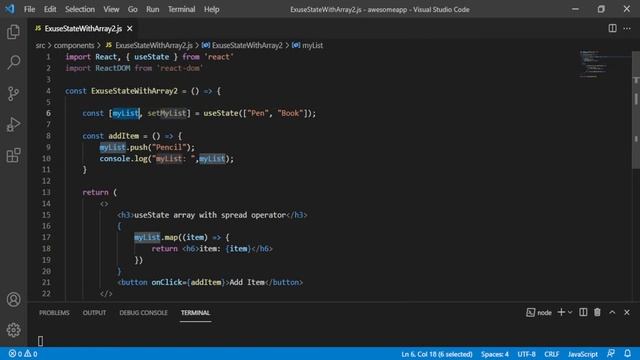Change indentation via Spaces: 4
640x360 pixels.
pyautogui.click(x=495, y=354)
